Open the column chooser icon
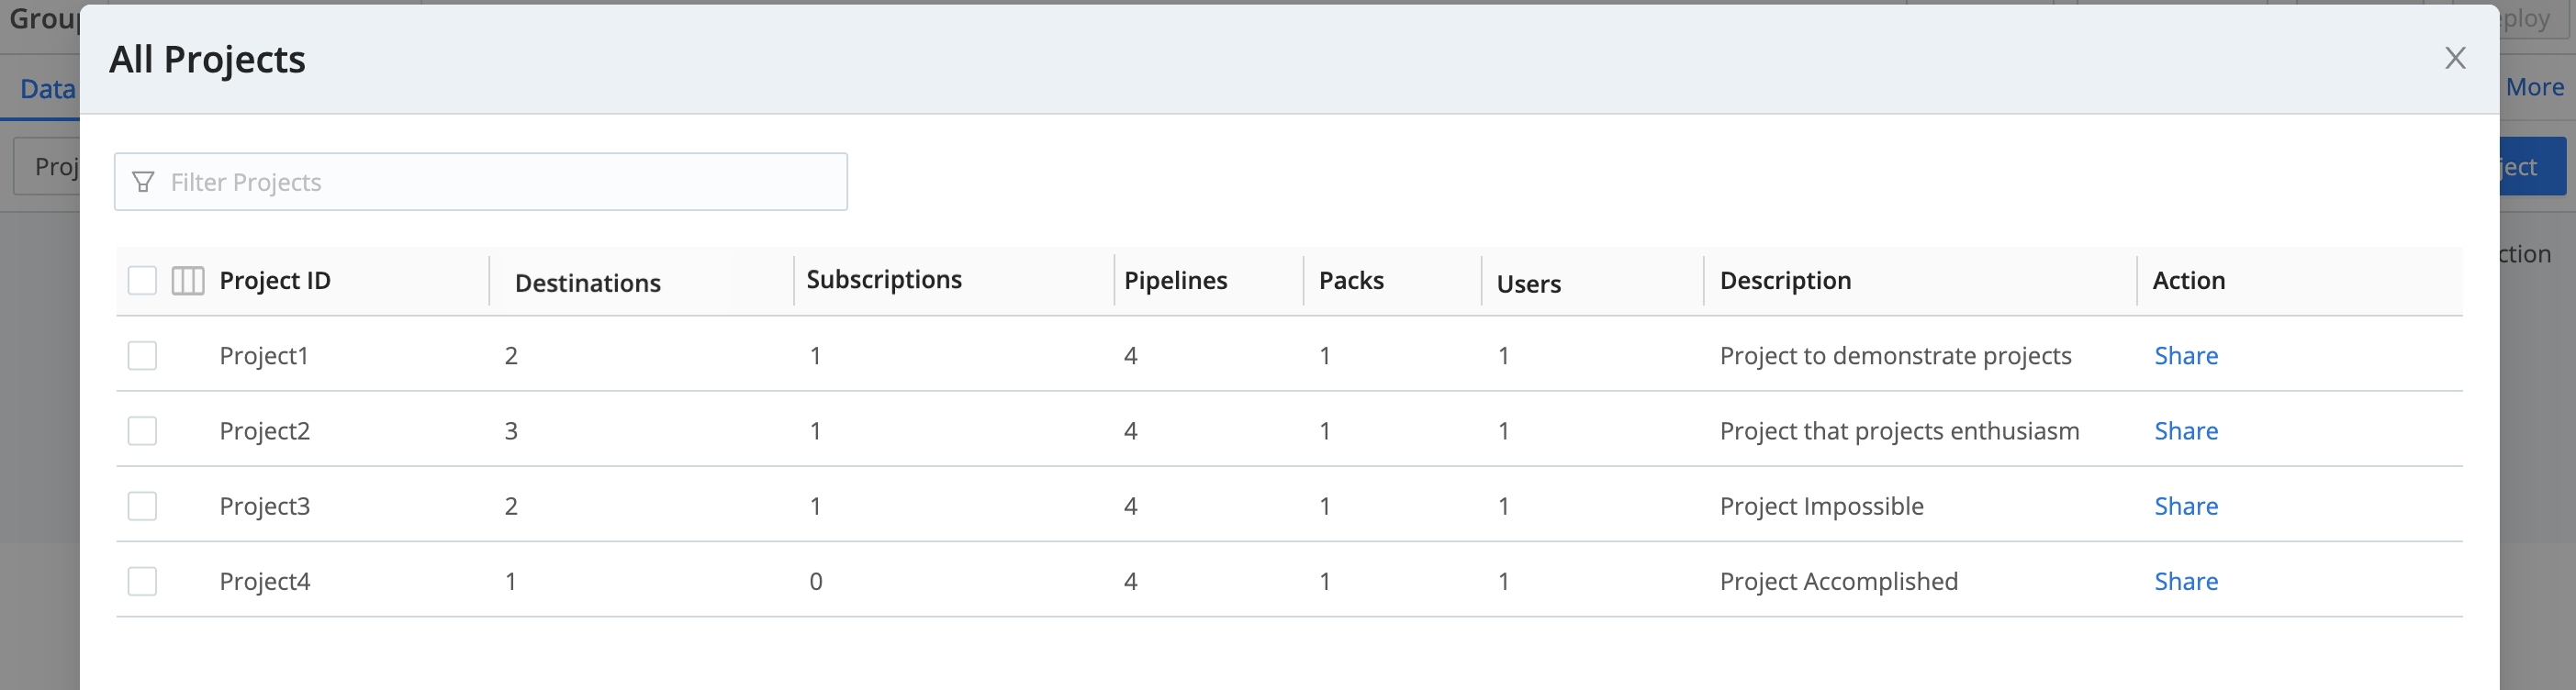2576x690 pixels. coord(188,281)
